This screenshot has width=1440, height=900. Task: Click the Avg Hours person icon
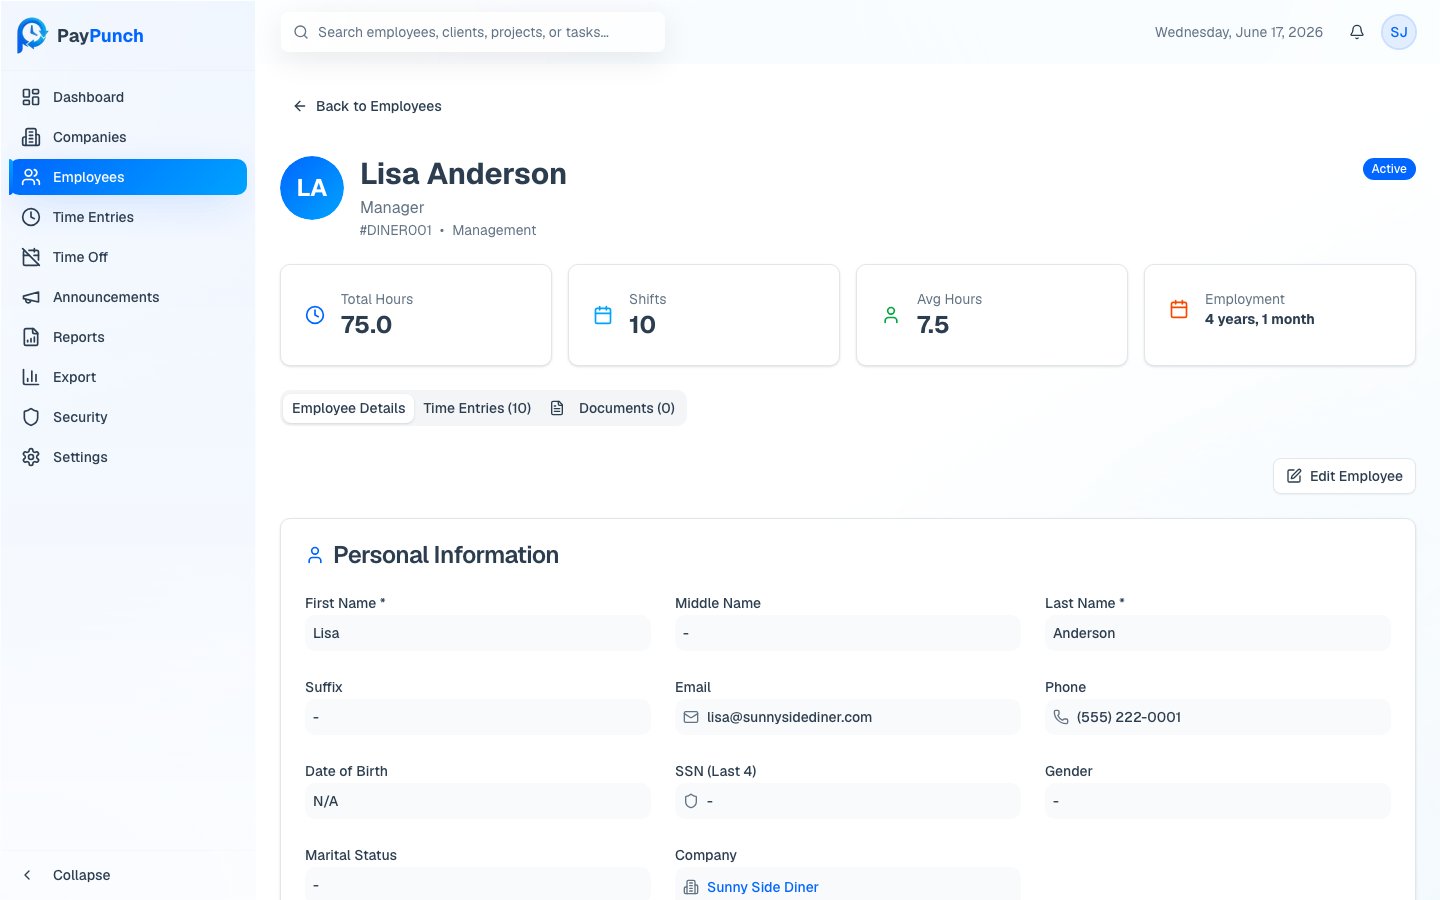click(x=891, y=315)
